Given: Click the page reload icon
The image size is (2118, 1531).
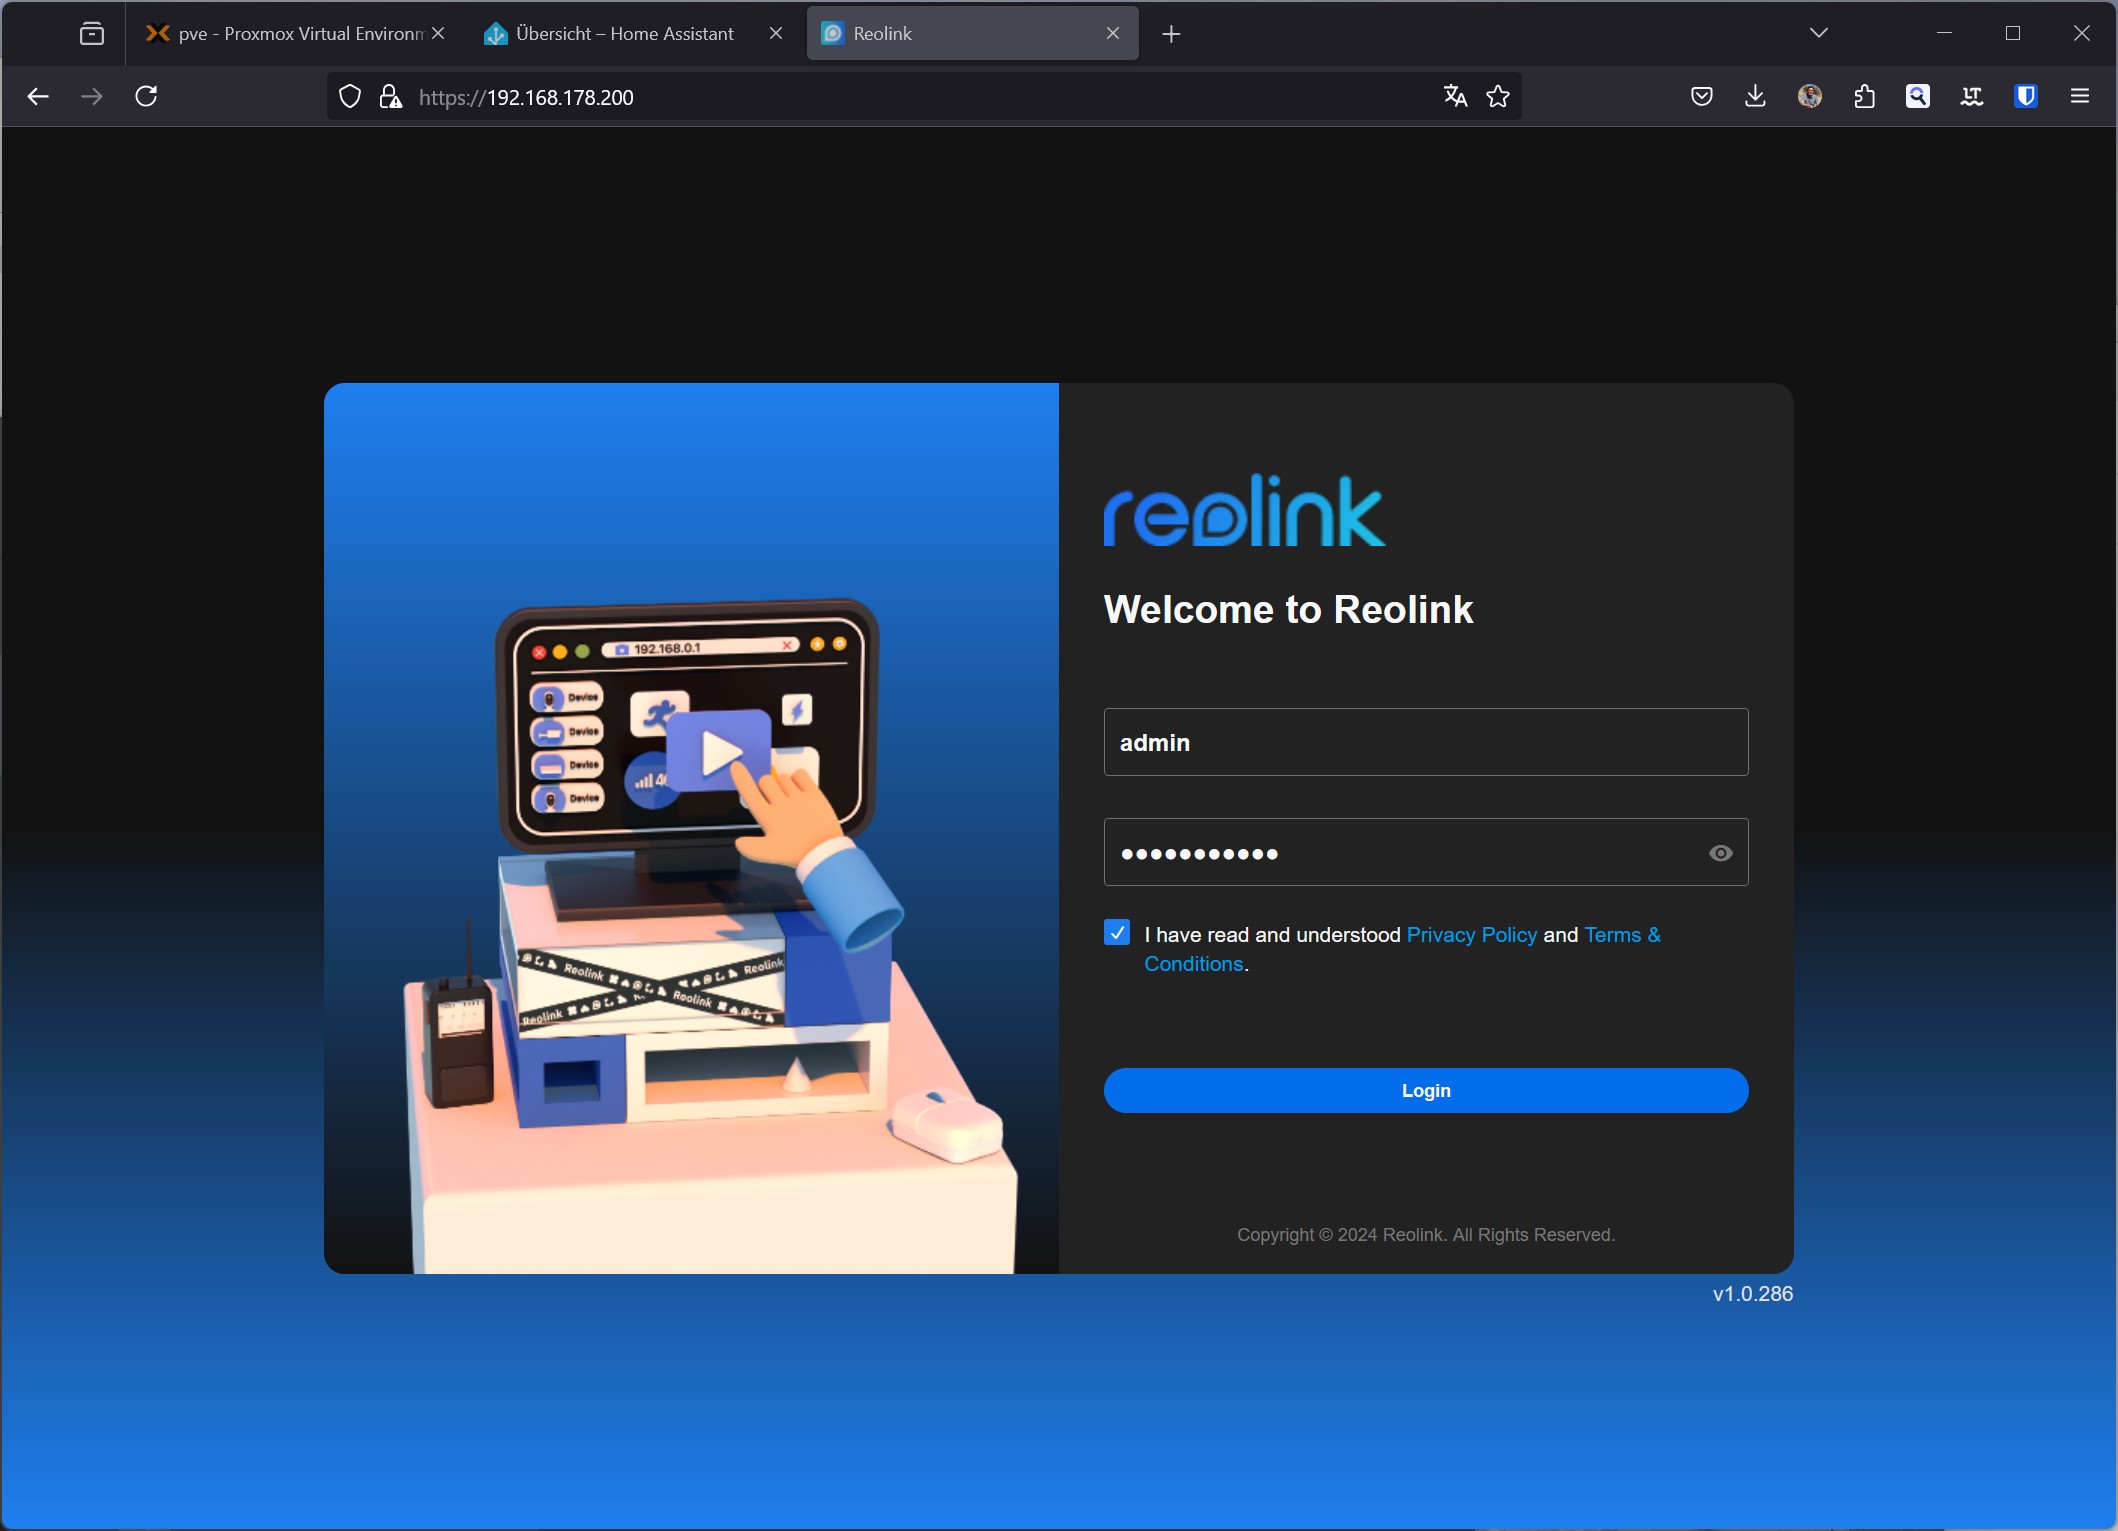Looking at the screenshot, I should click(146, 96).
